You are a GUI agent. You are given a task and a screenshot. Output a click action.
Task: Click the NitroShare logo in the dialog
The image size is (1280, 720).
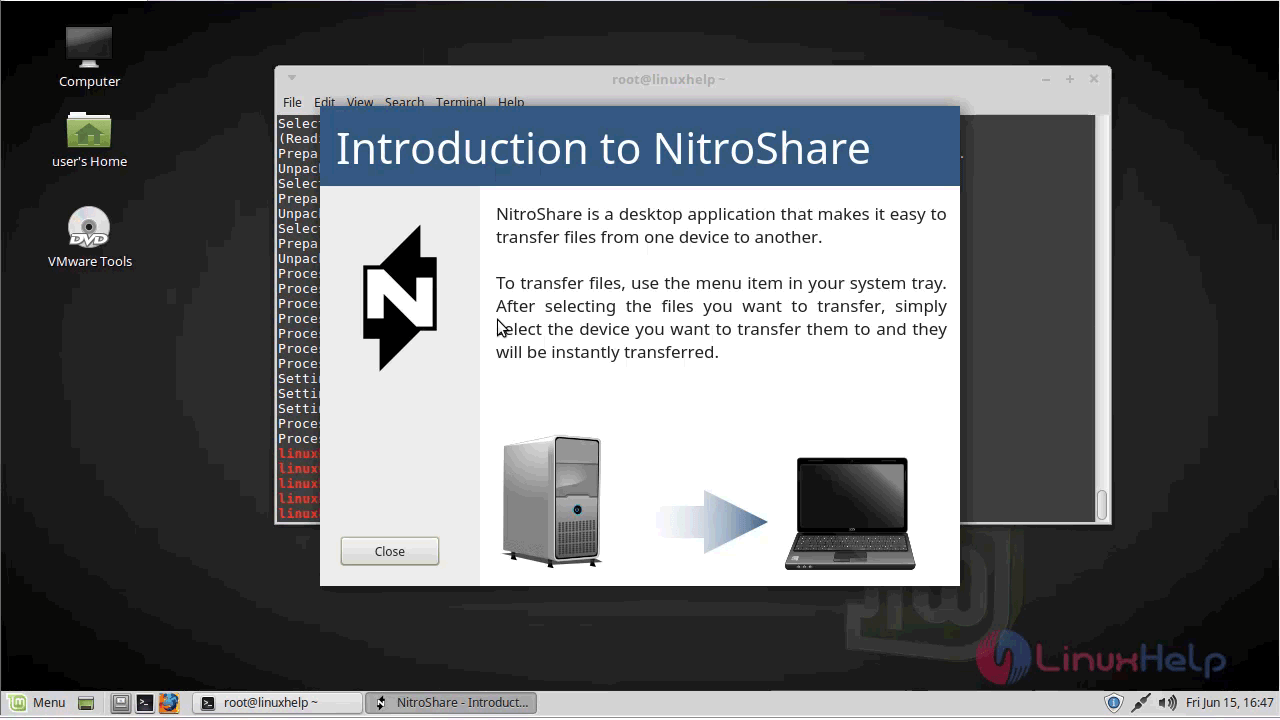(x=400, y=298)
